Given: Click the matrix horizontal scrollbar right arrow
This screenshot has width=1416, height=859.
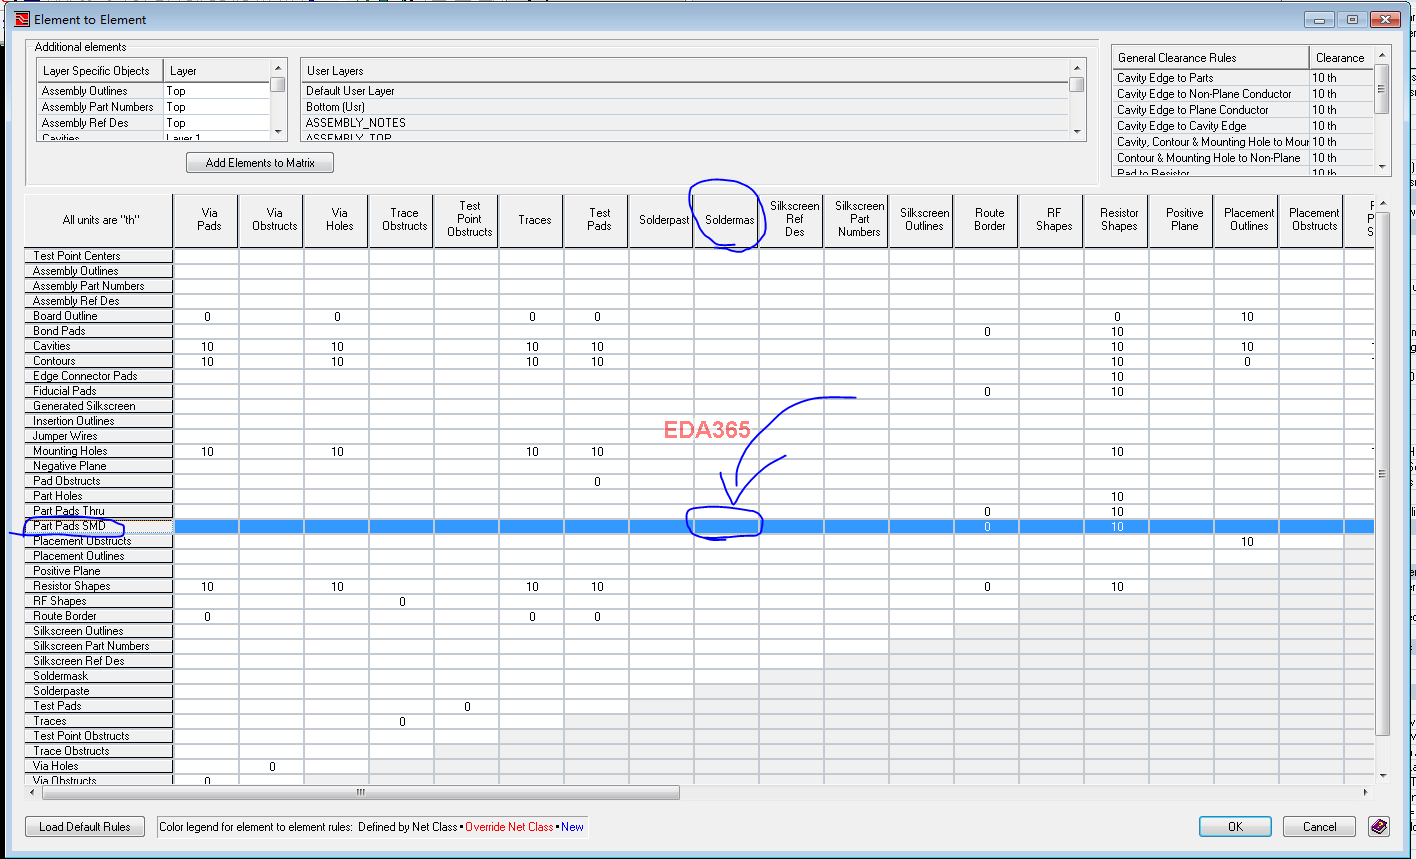Looking at the screenshot, I should (x=1366, y=793).
